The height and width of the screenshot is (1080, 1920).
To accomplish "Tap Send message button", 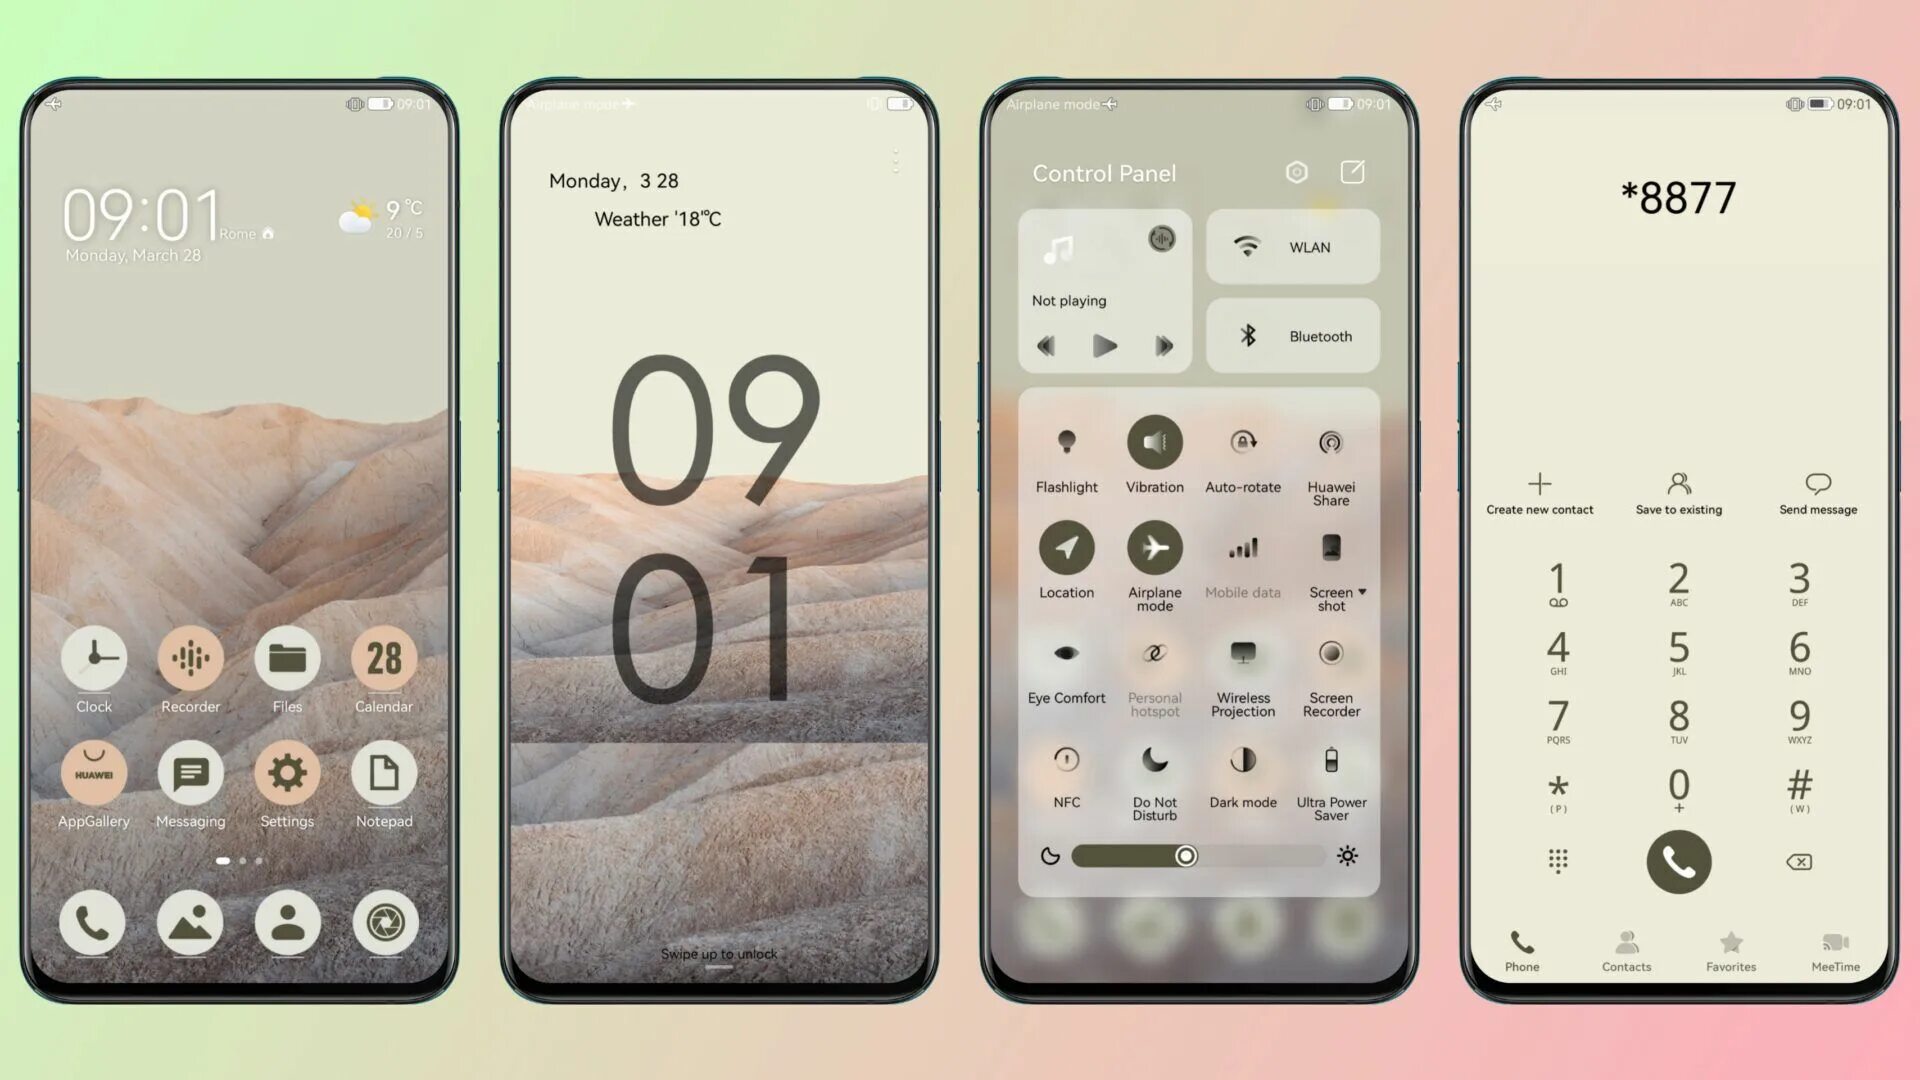I will click(x=1818, y=492).
